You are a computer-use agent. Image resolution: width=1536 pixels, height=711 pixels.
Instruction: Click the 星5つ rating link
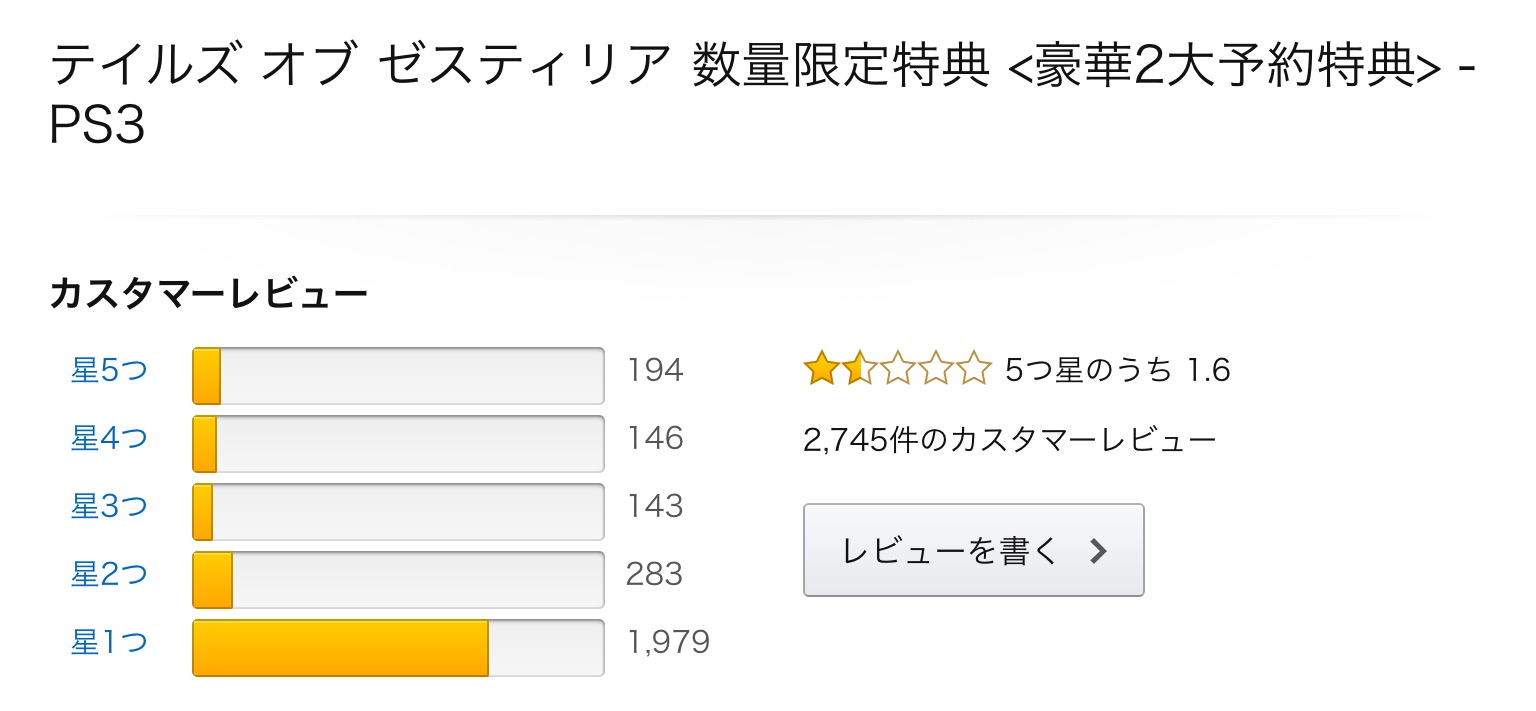pos(109,371)
